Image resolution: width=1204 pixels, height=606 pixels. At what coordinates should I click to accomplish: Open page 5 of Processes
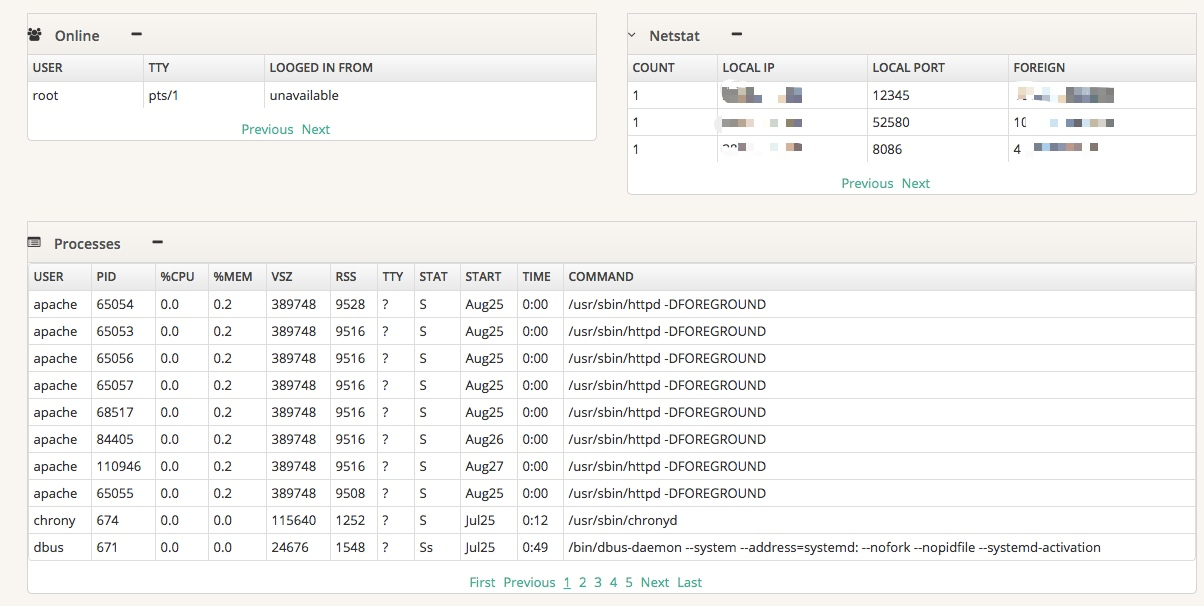point(629,582)
